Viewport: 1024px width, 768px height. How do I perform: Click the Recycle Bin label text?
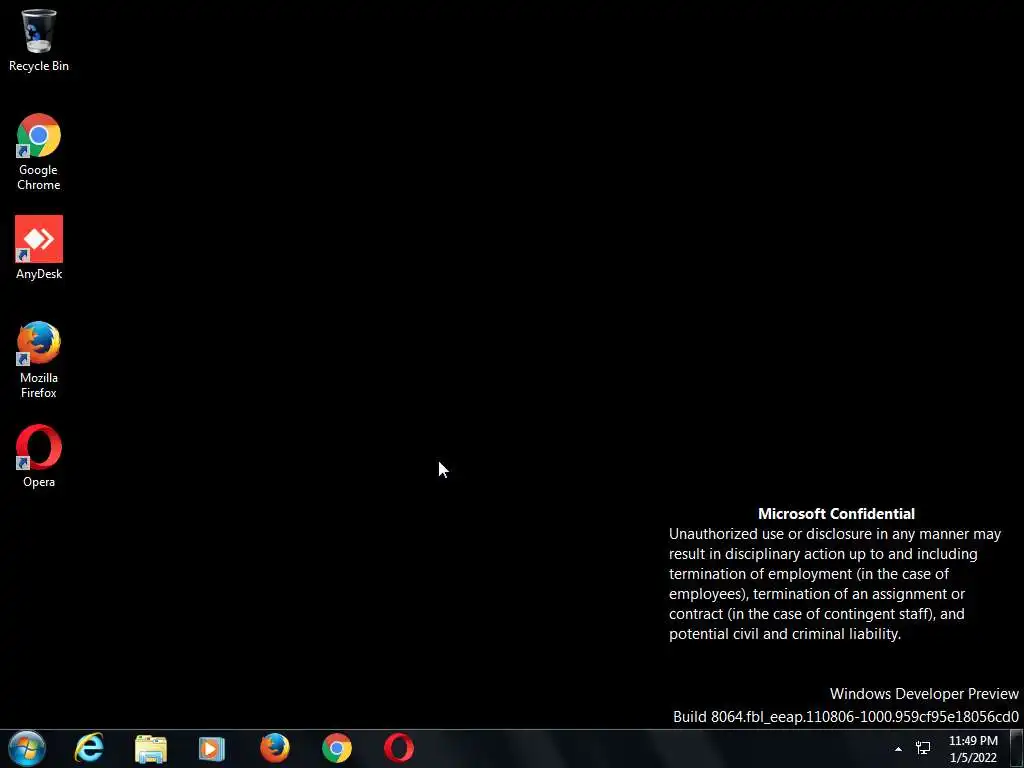[x=39, y=66]
